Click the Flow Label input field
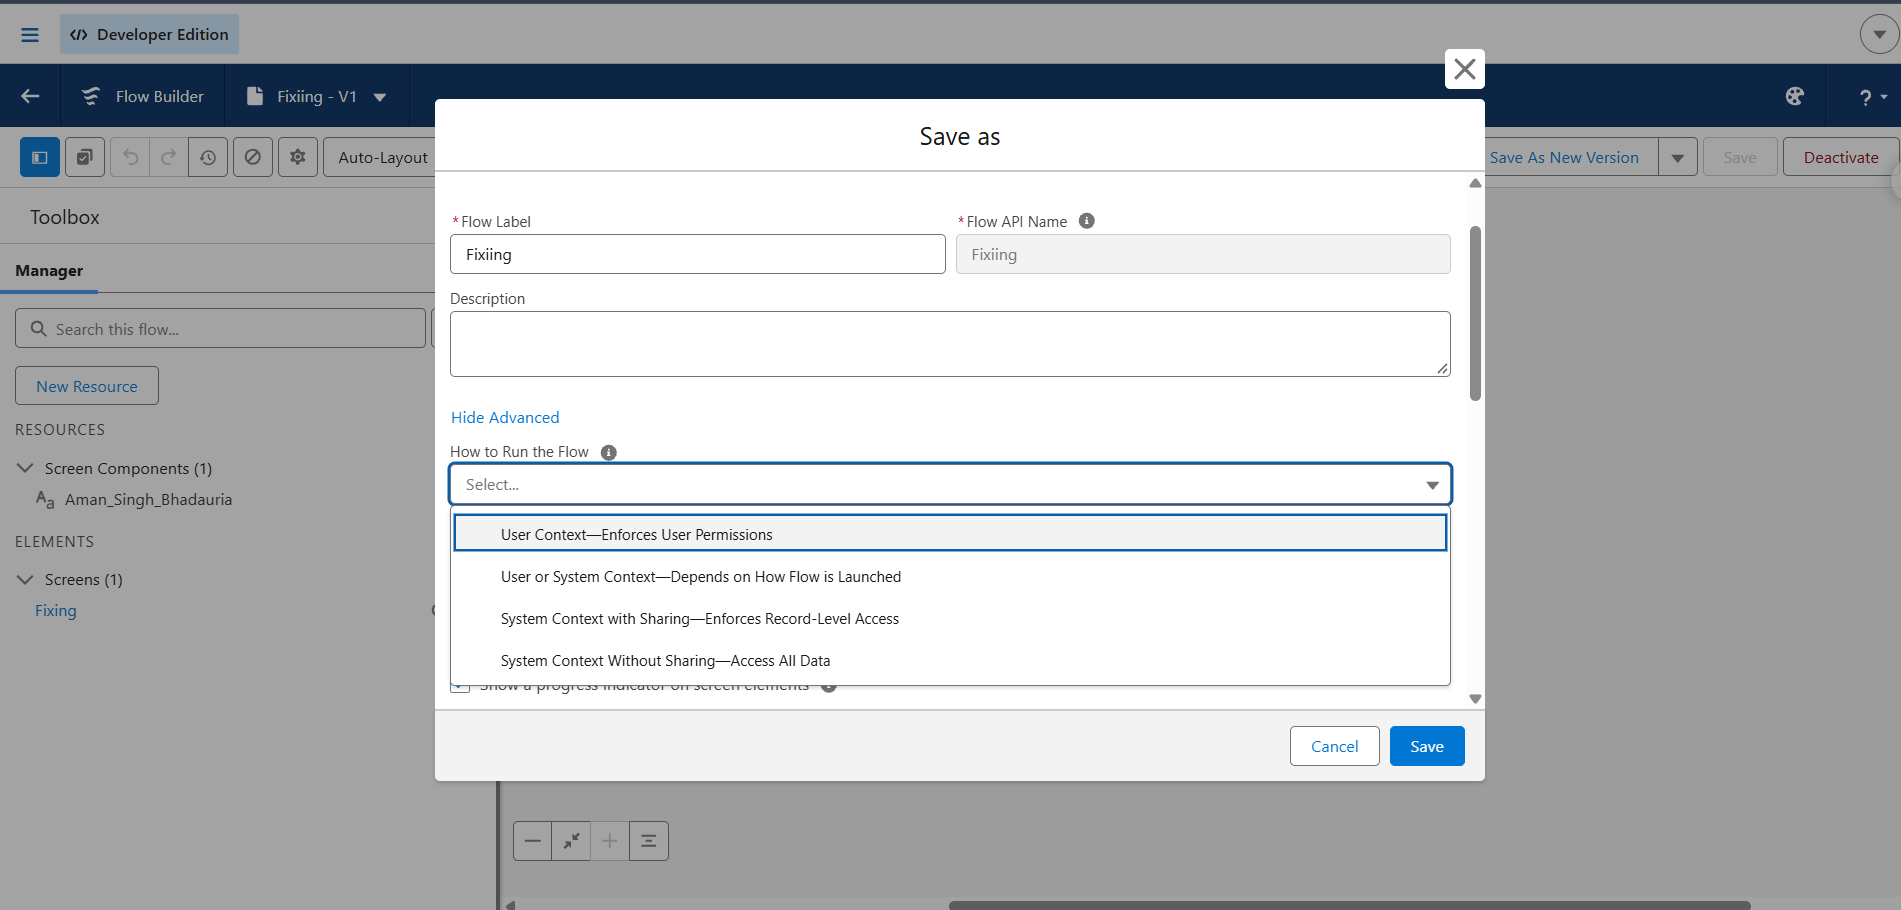Screen dimensions: 1901x910 tap(698, 254)
